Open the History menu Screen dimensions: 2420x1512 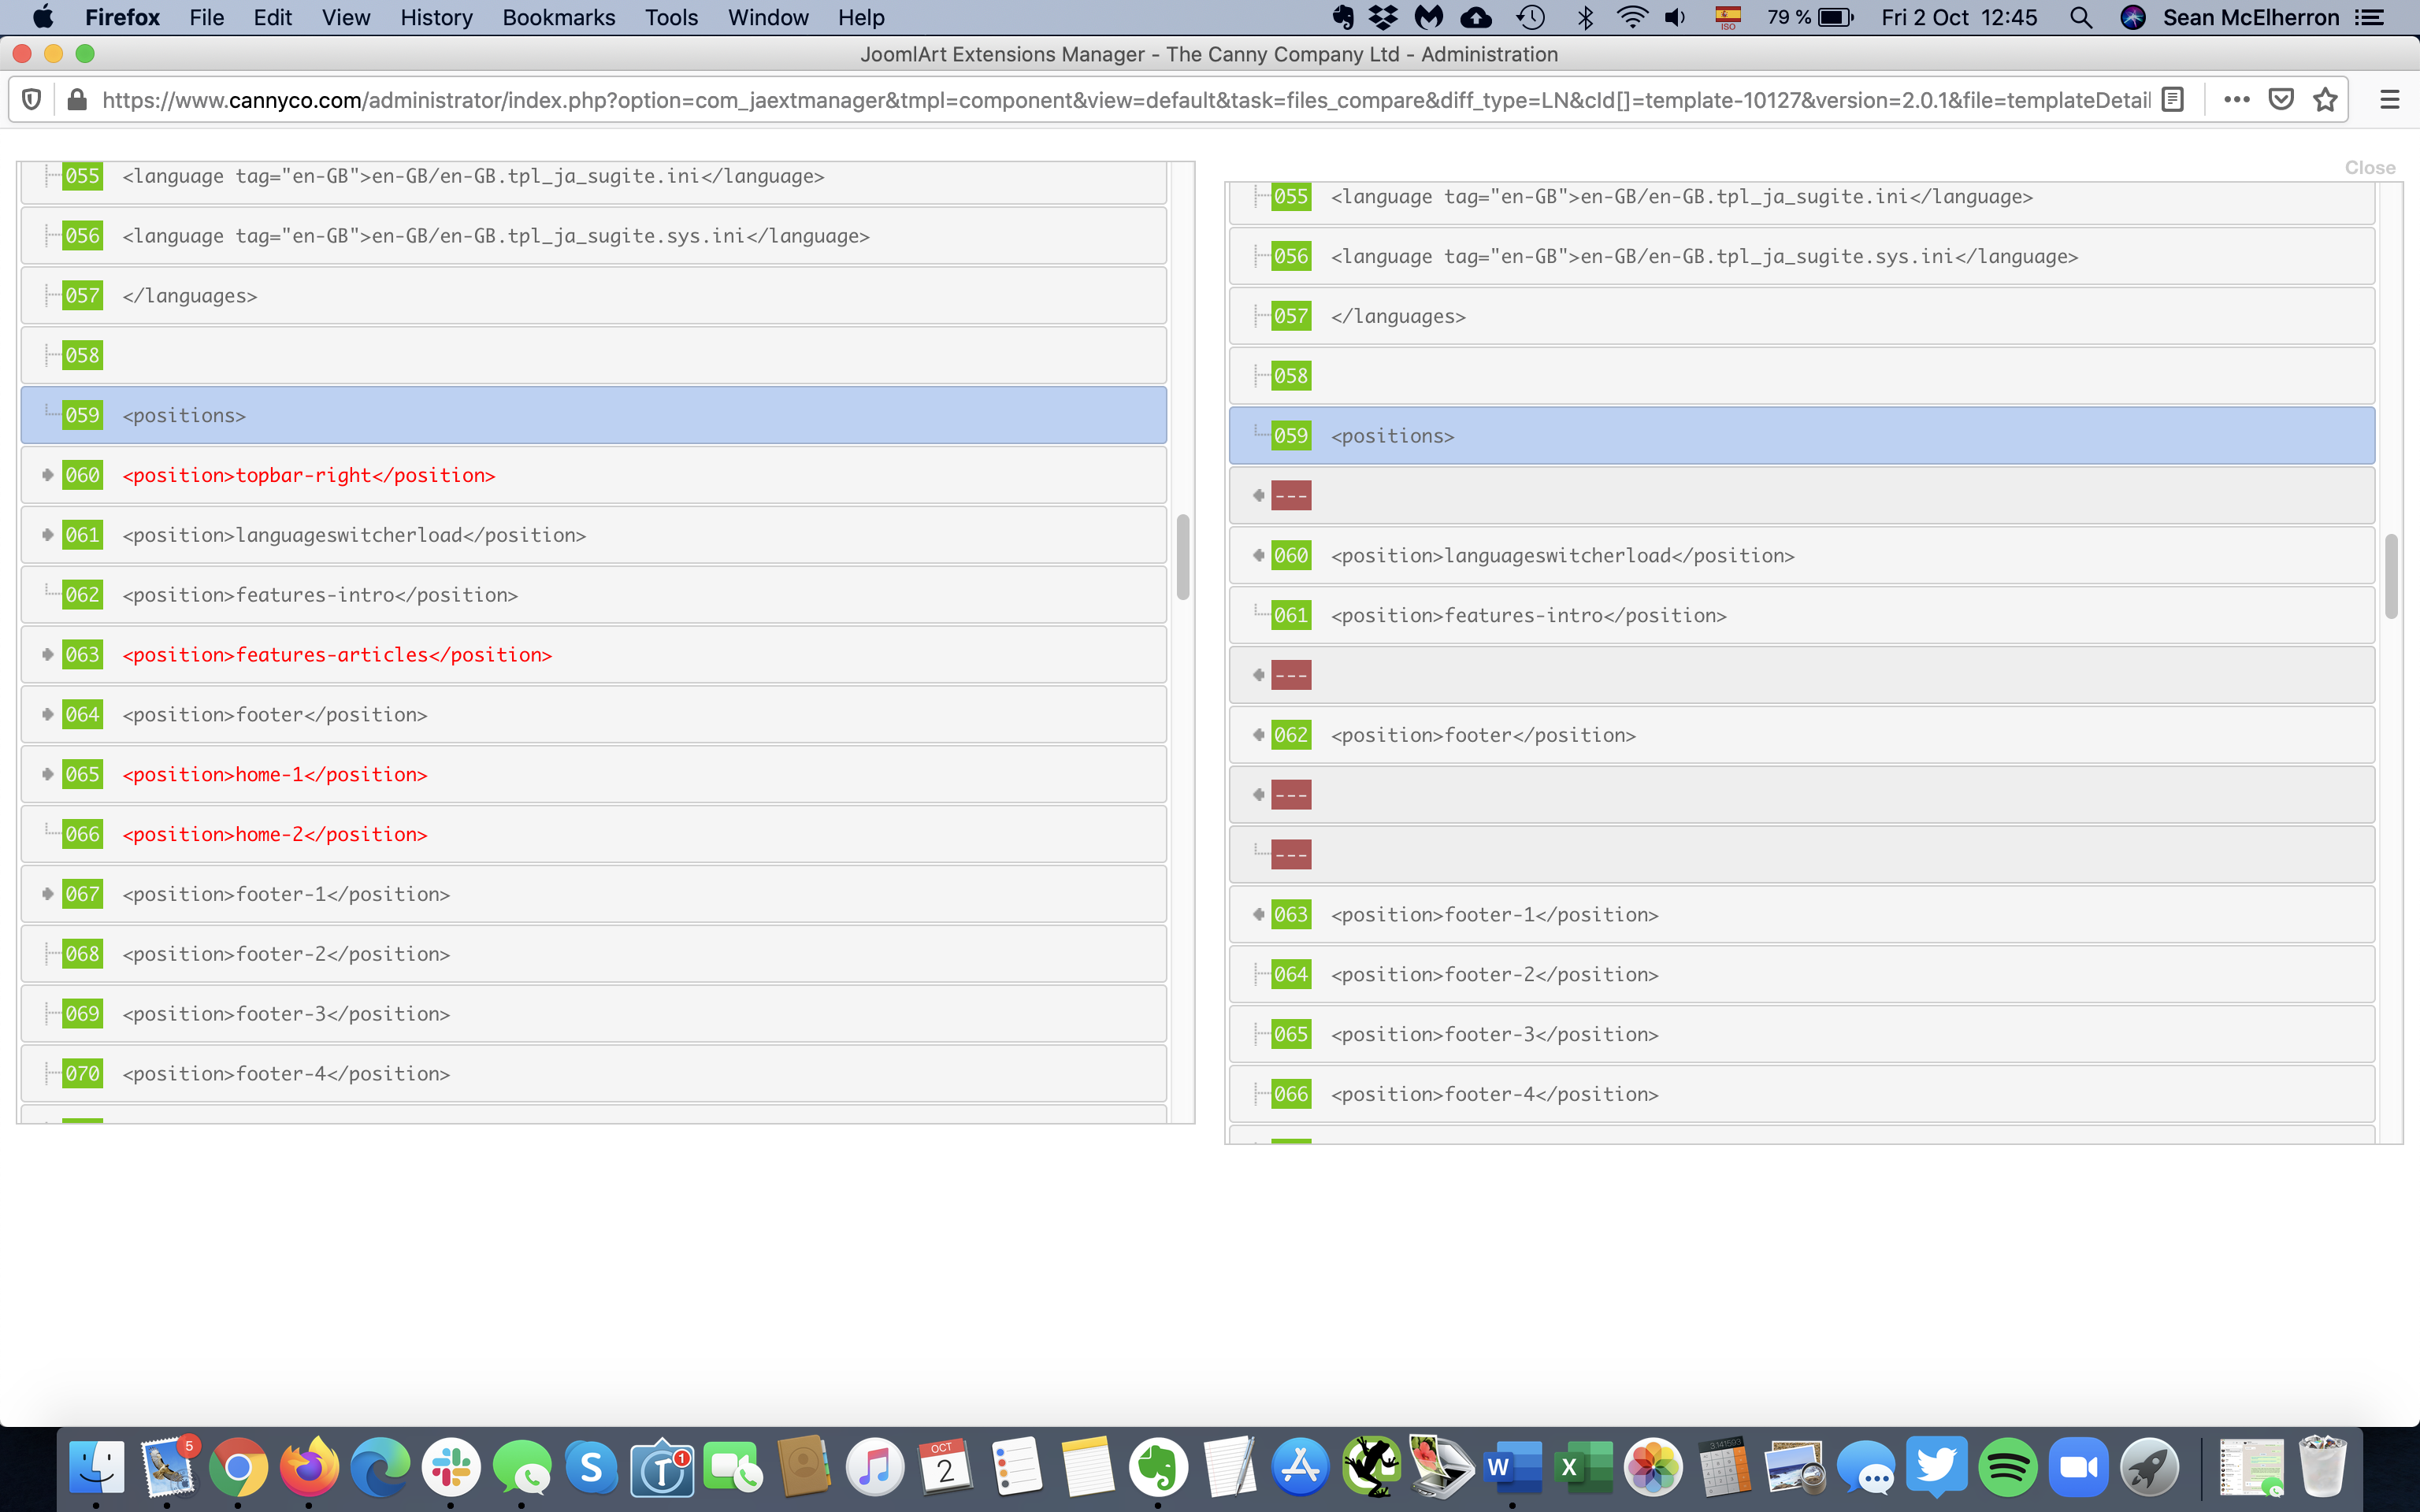click(436, 18)
